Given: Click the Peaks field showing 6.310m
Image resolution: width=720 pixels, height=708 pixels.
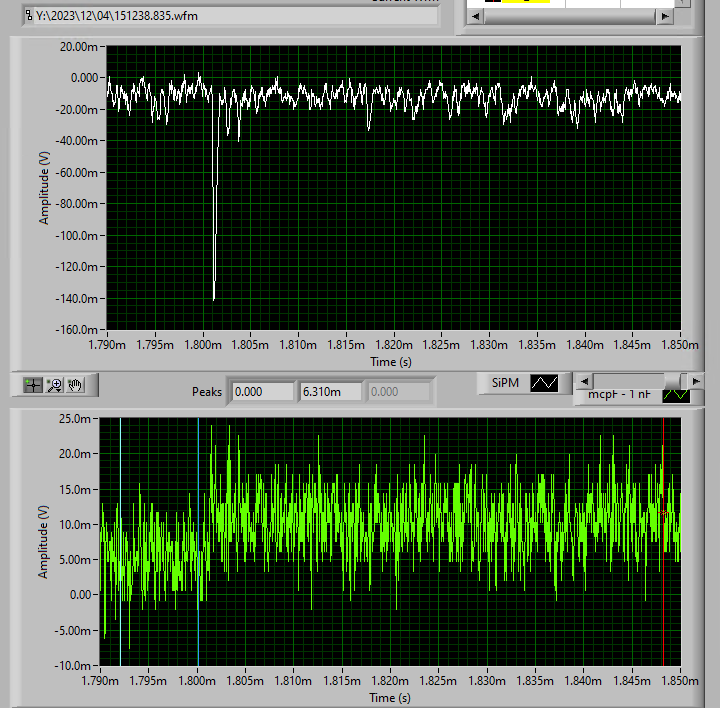Looking at the screenshot, I should pos(329,392).
